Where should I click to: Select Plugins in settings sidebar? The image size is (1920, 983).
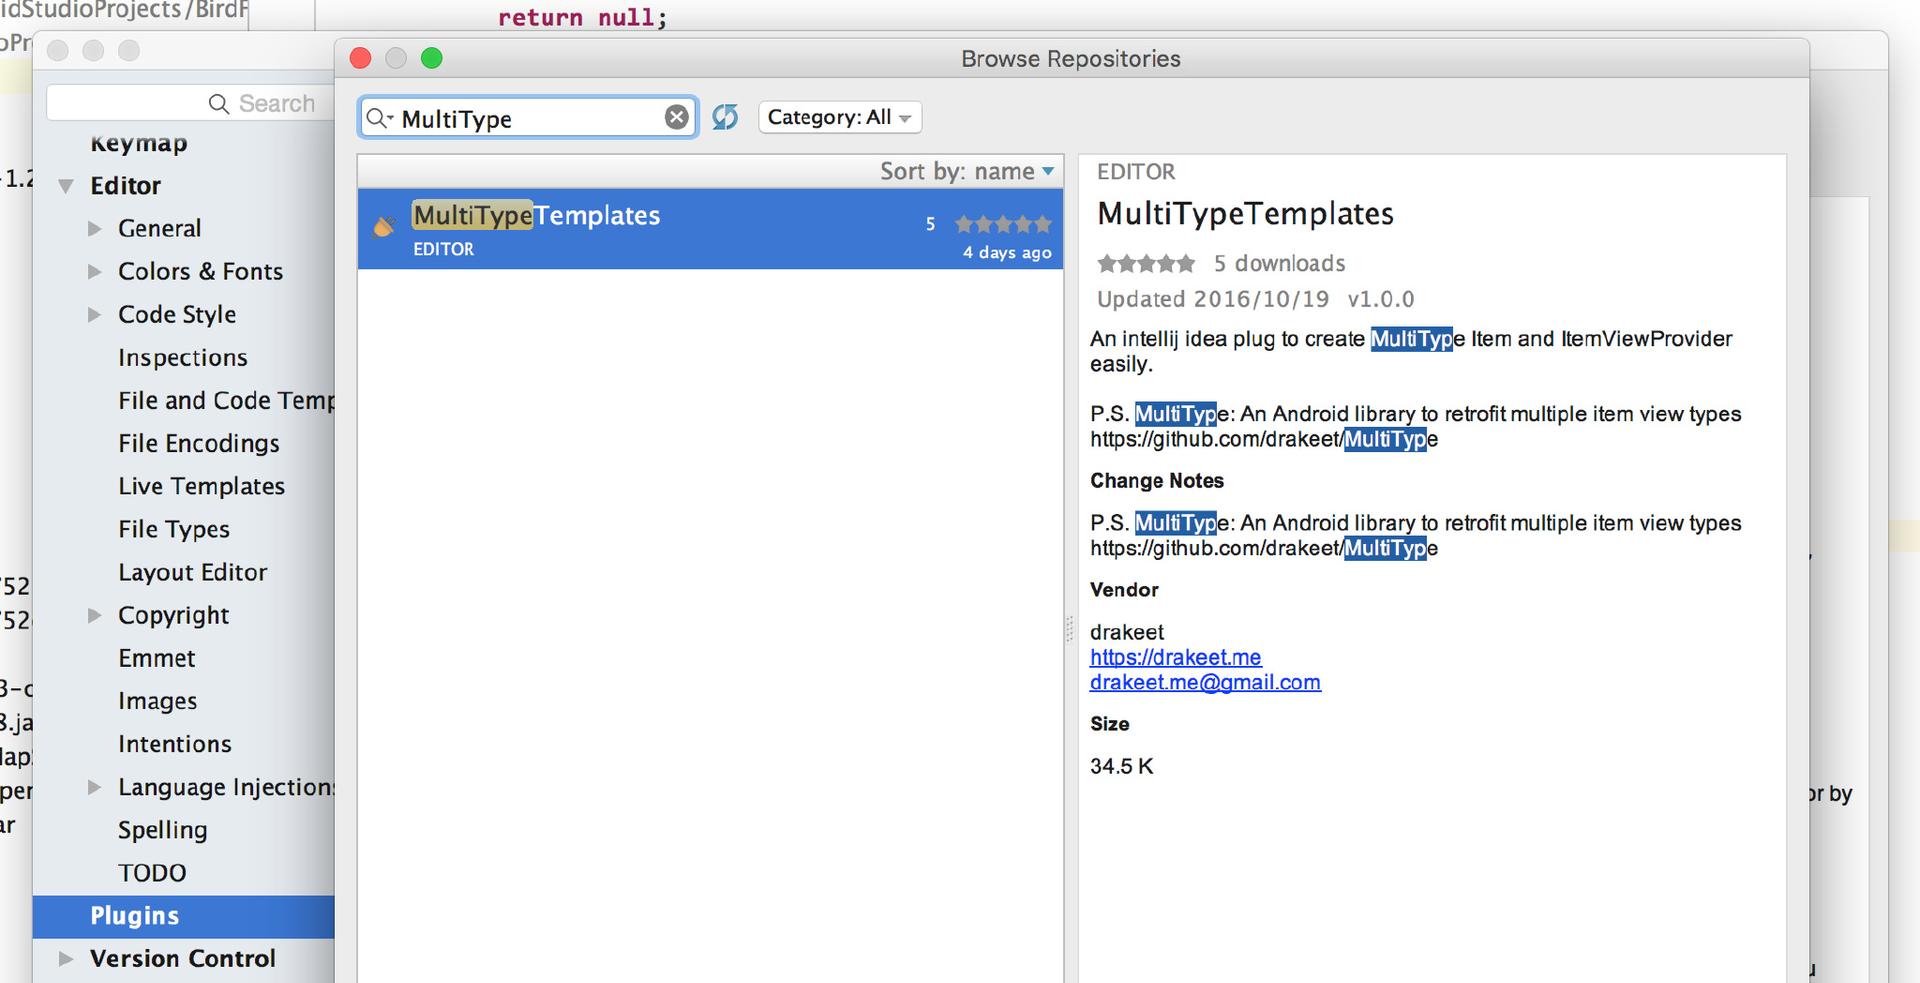pyautogui.click(x=135, y=916)
